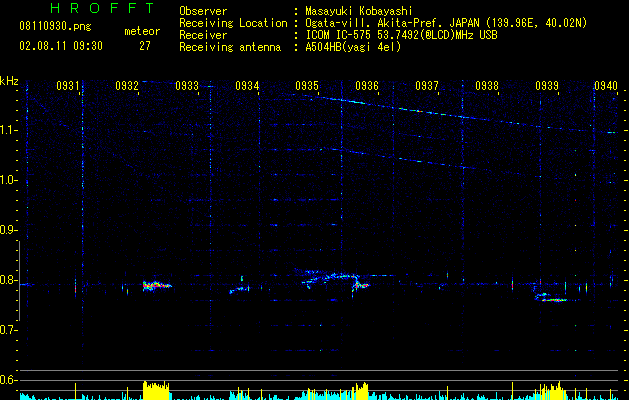Click the 1.1 frequency axis label

click(x=8, y=130)
